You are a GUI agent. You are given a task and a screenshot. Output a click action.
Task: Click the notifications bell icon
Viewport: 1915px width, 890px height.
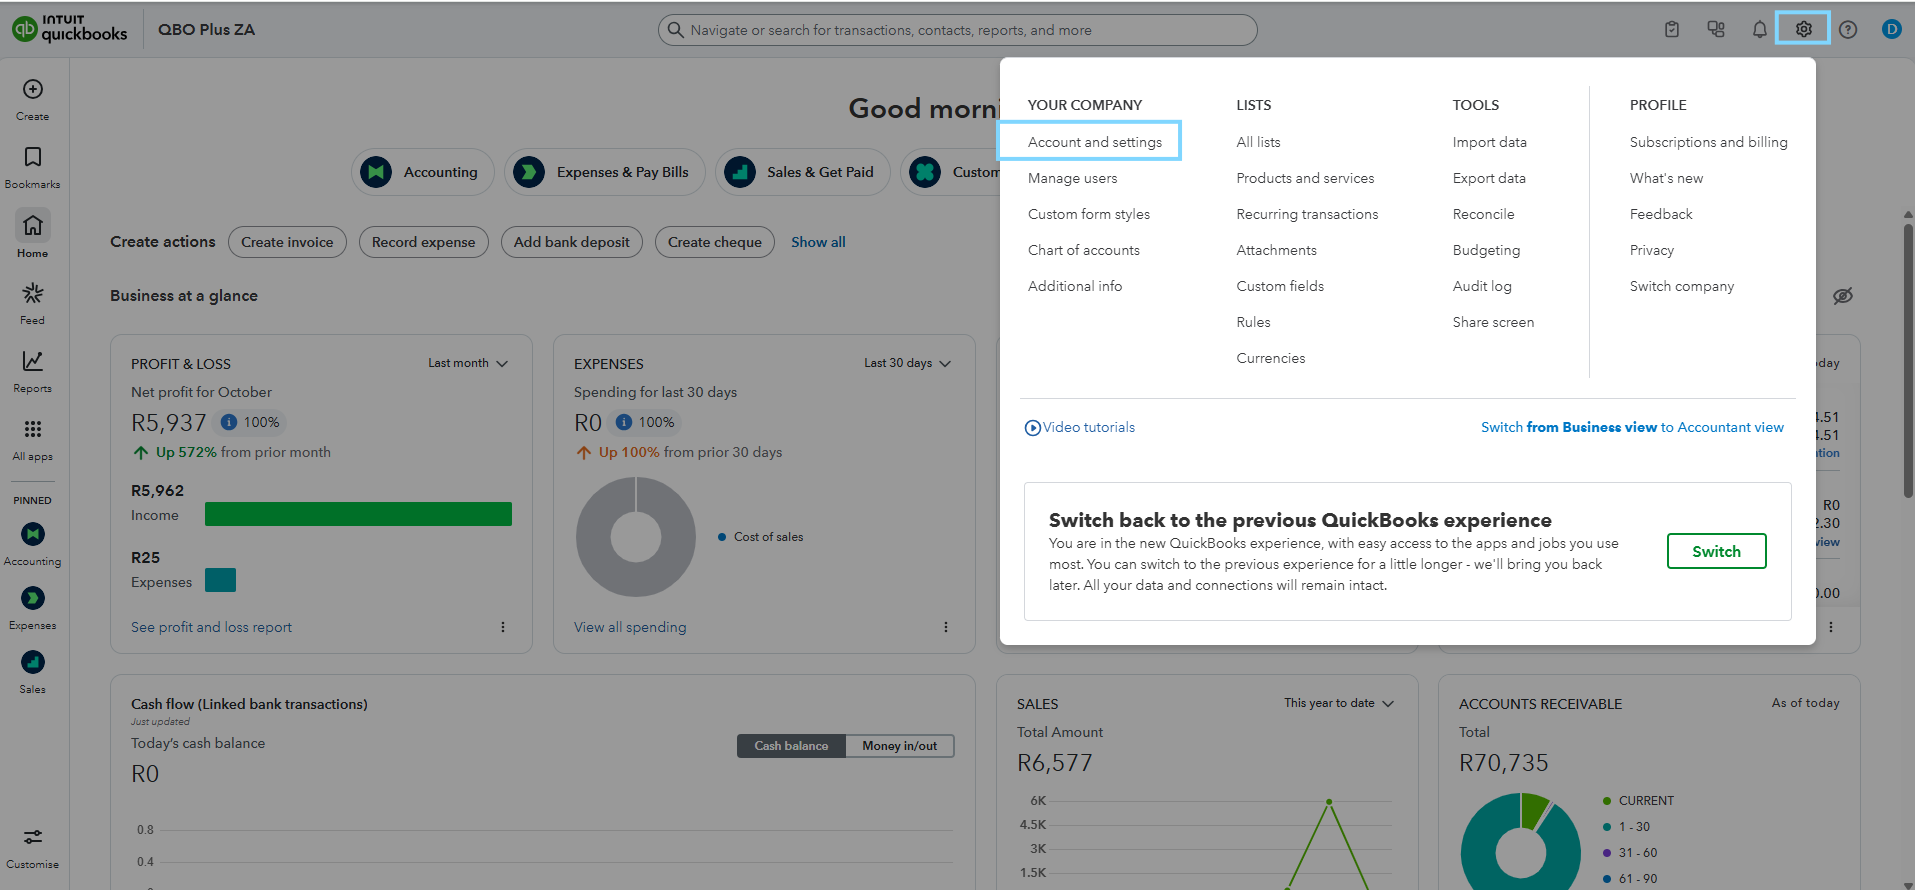[x=1759, y=30]
